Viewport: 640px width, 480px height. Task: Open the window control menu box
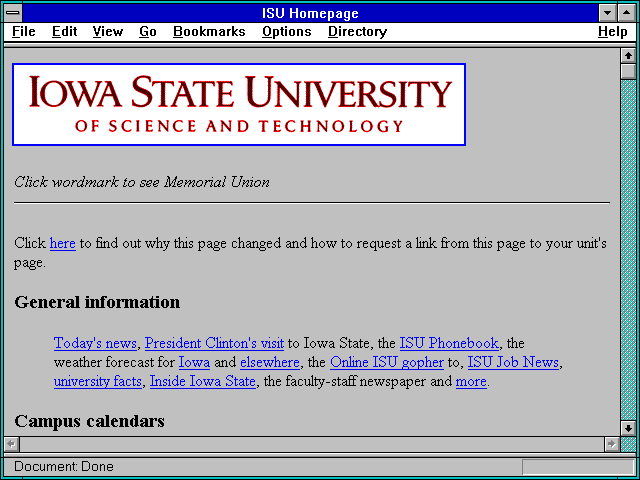(x=13, y=13)
